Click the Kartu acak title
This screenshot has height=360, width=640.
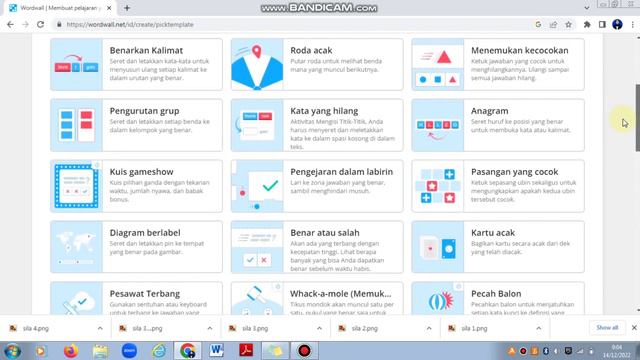click(493, 233)
